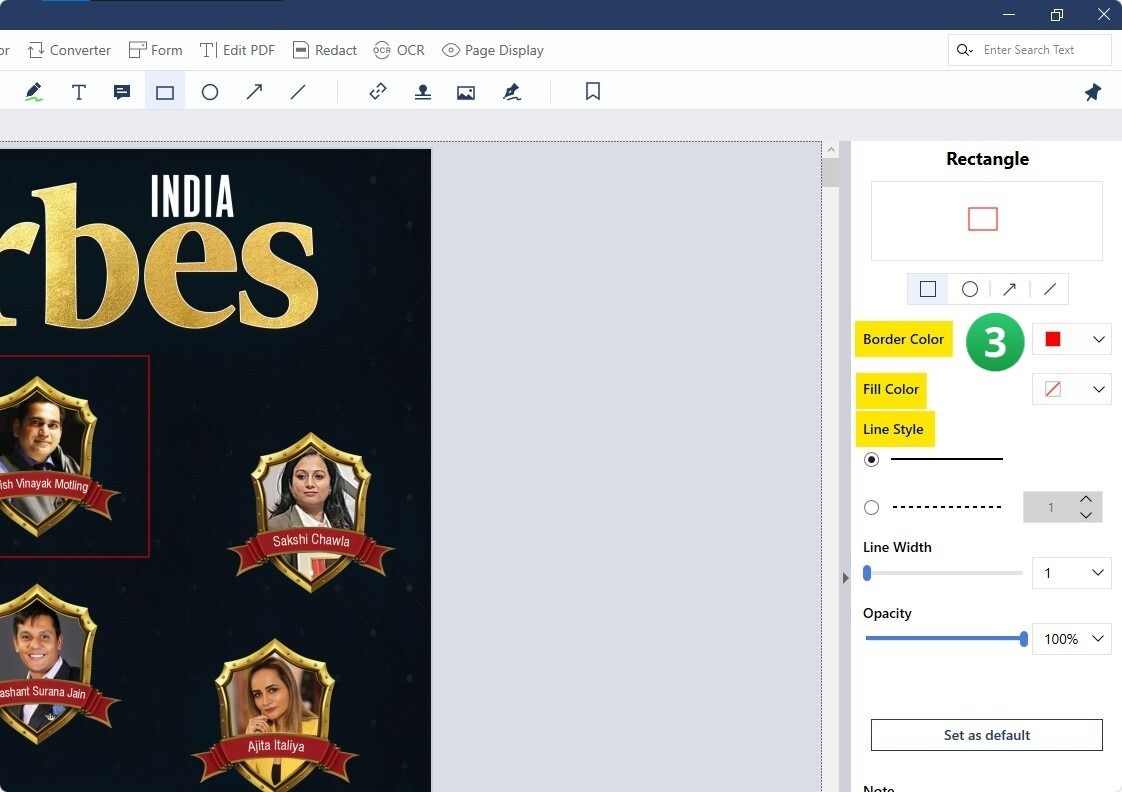Select the Rectangle tool in toolbar
The height and width of the screenshot is (792, 1122).
click(165, 92)
